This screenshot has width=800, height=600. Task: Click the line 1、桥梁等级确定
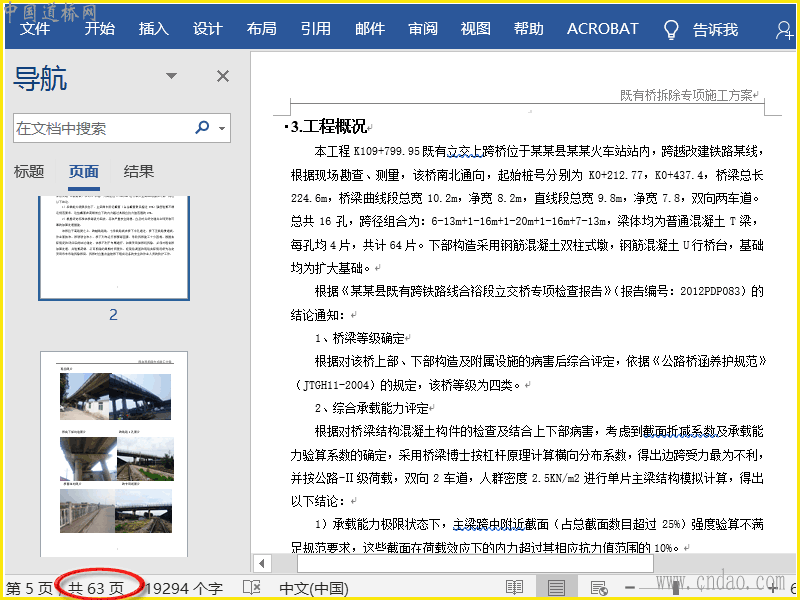[360, 338]
